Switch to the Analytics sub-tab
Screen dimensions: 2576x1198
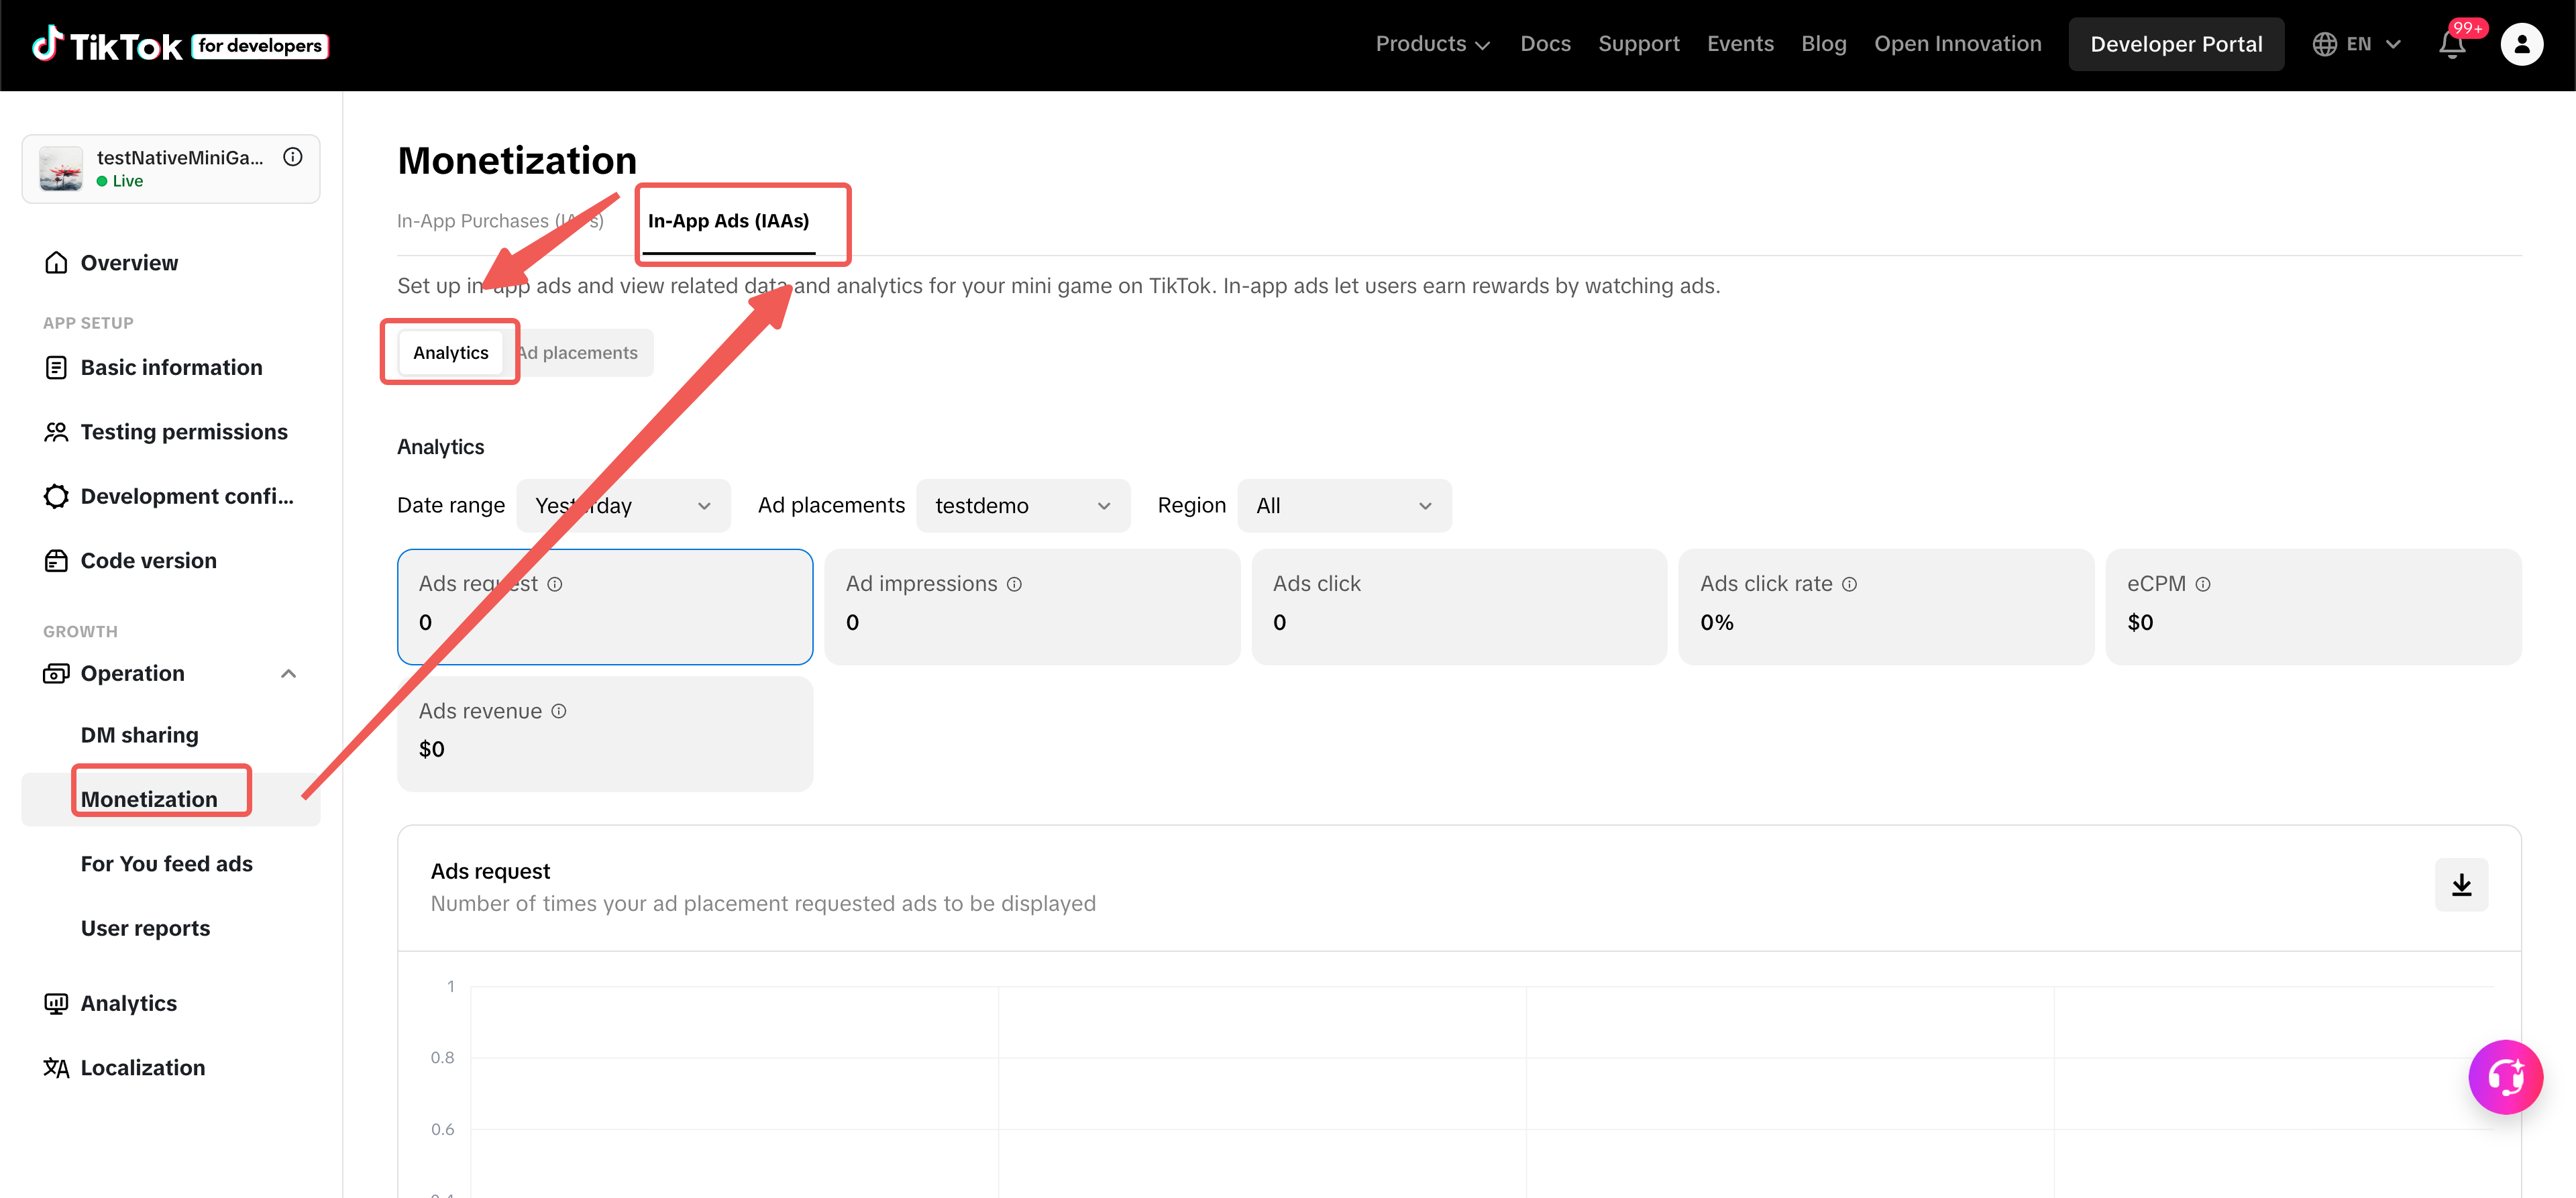451,353
